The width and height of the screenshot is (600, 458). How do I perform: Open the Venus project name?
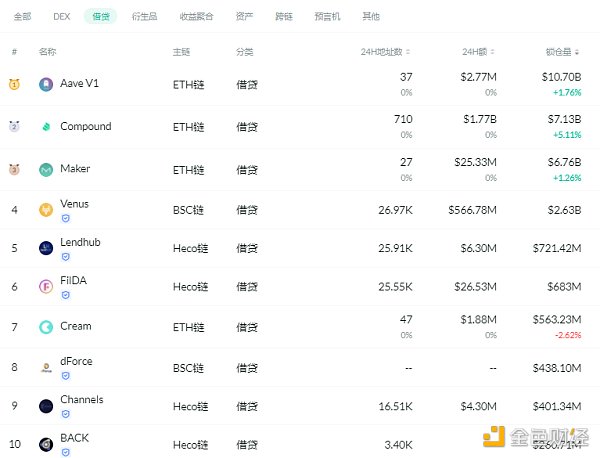(74, 204)
